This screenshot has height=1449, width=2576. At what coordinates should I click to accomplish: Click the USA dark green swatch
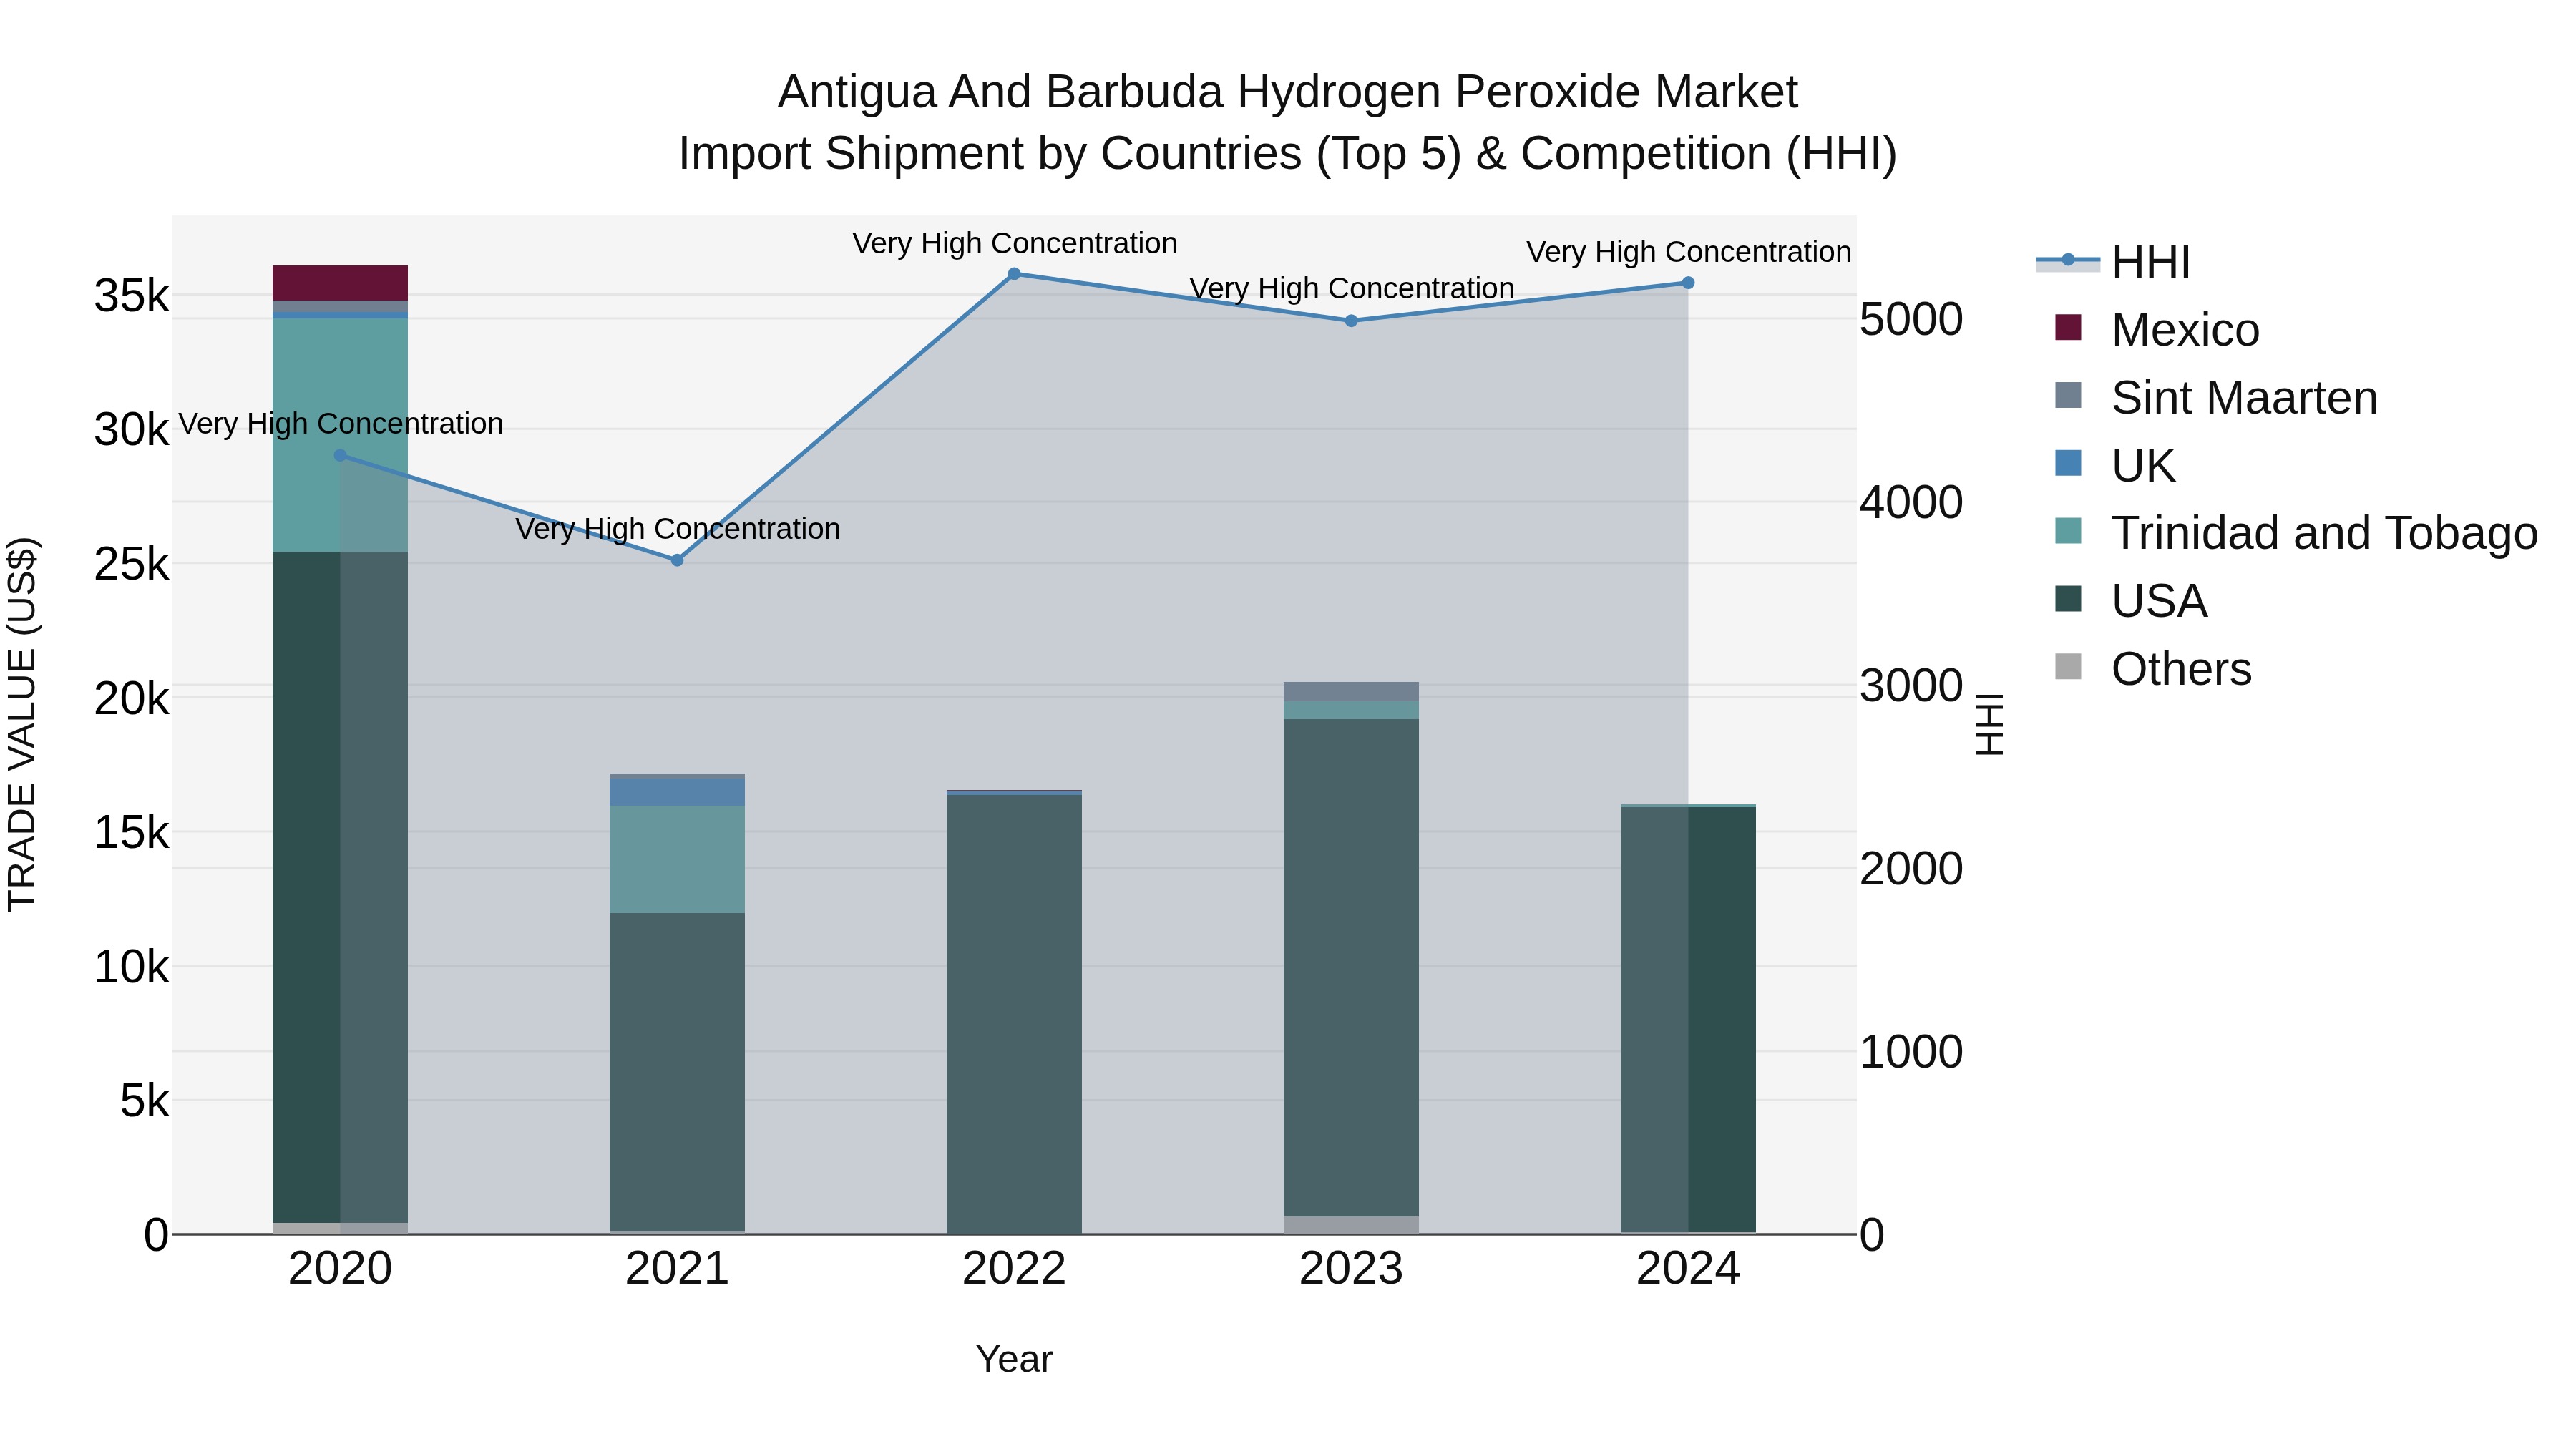(2068, 599)
